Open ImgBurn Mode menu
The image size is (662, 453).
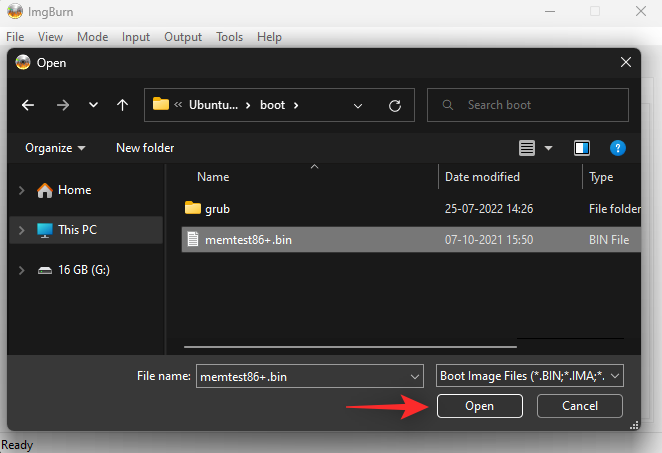point(92,37)
